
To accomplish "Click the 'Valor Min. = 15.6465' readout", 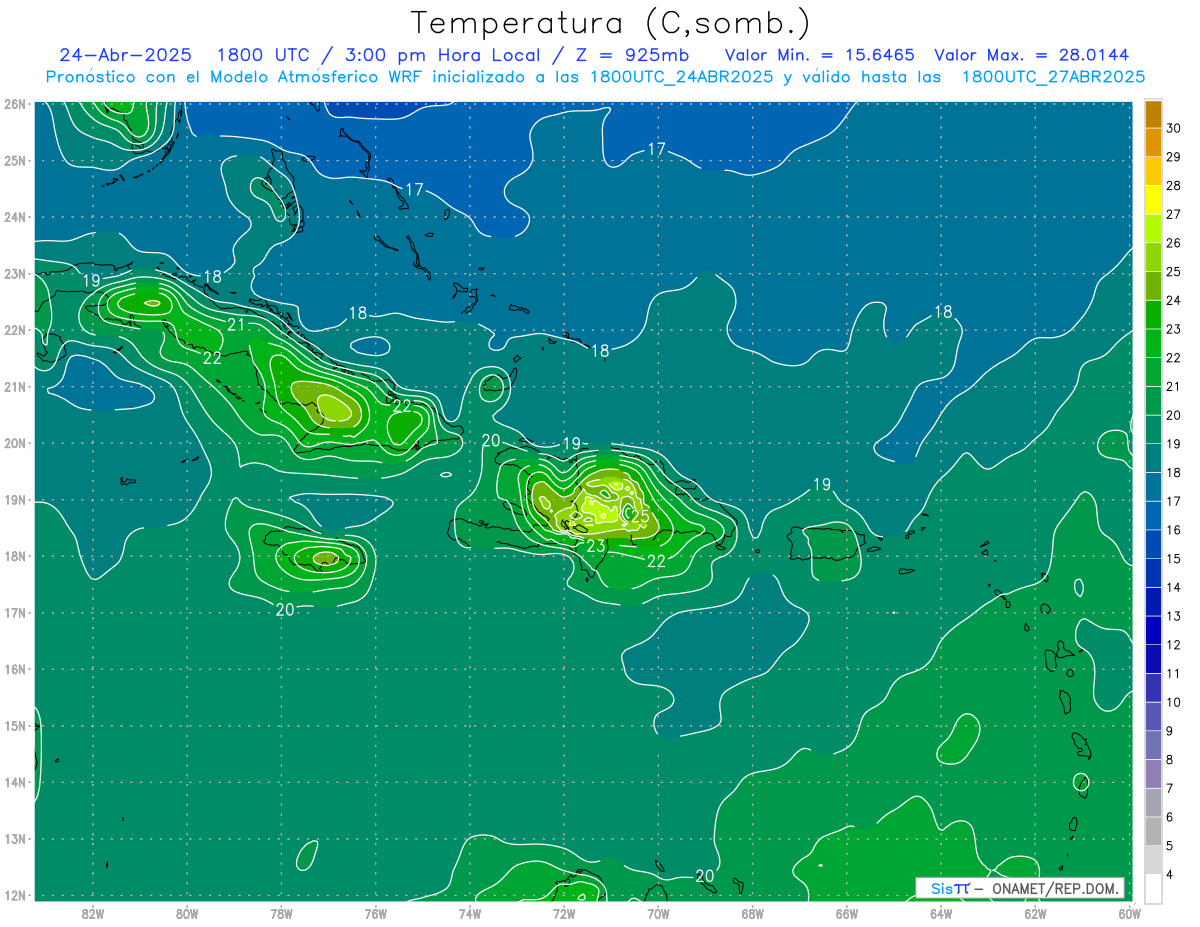I will pyautogui.click(x=819, y=55).
